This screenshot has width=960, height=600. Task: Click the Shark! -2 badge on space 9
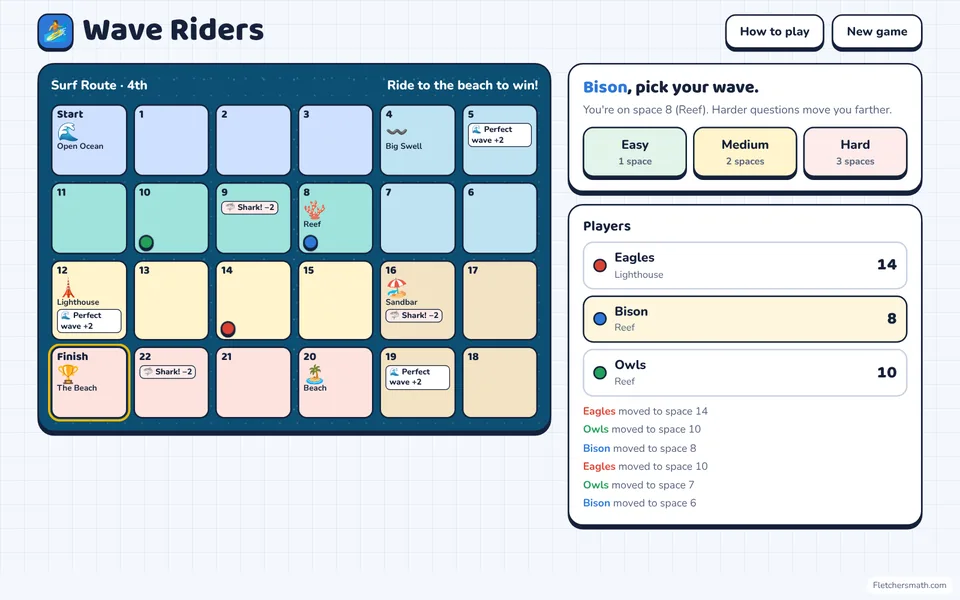(x=250, y=208)
